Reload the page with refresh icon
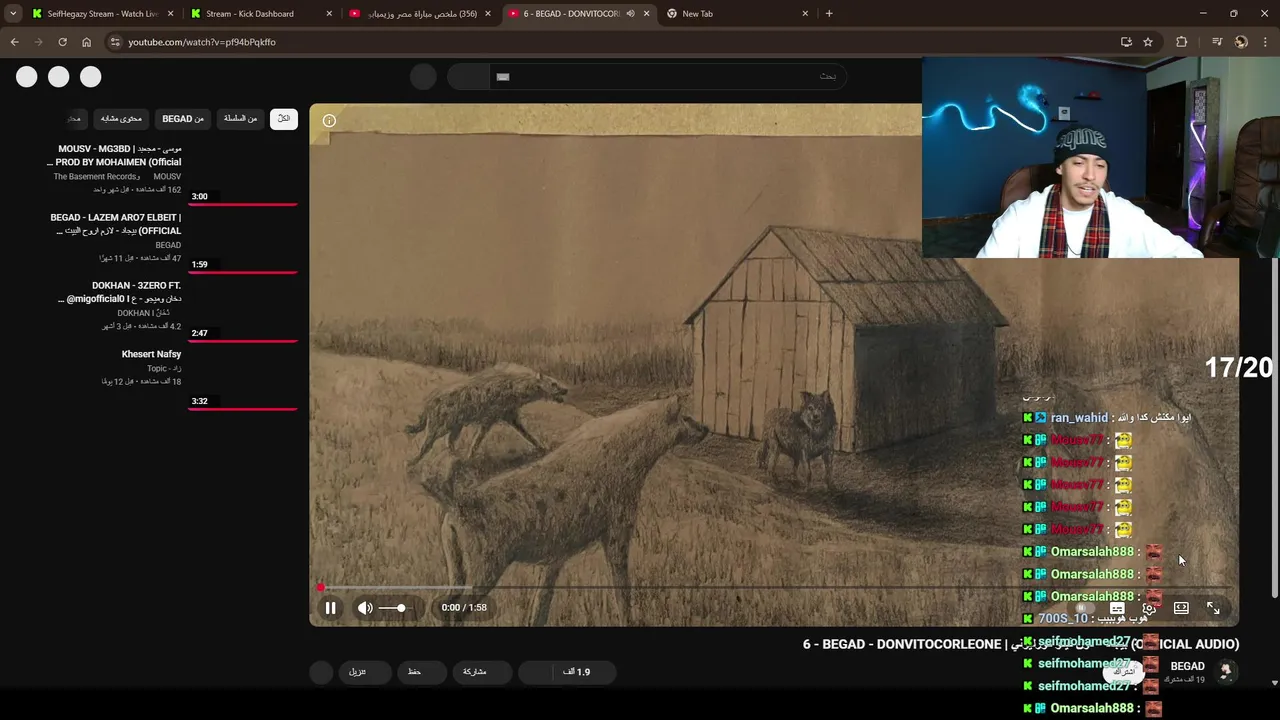 point(62,42)
